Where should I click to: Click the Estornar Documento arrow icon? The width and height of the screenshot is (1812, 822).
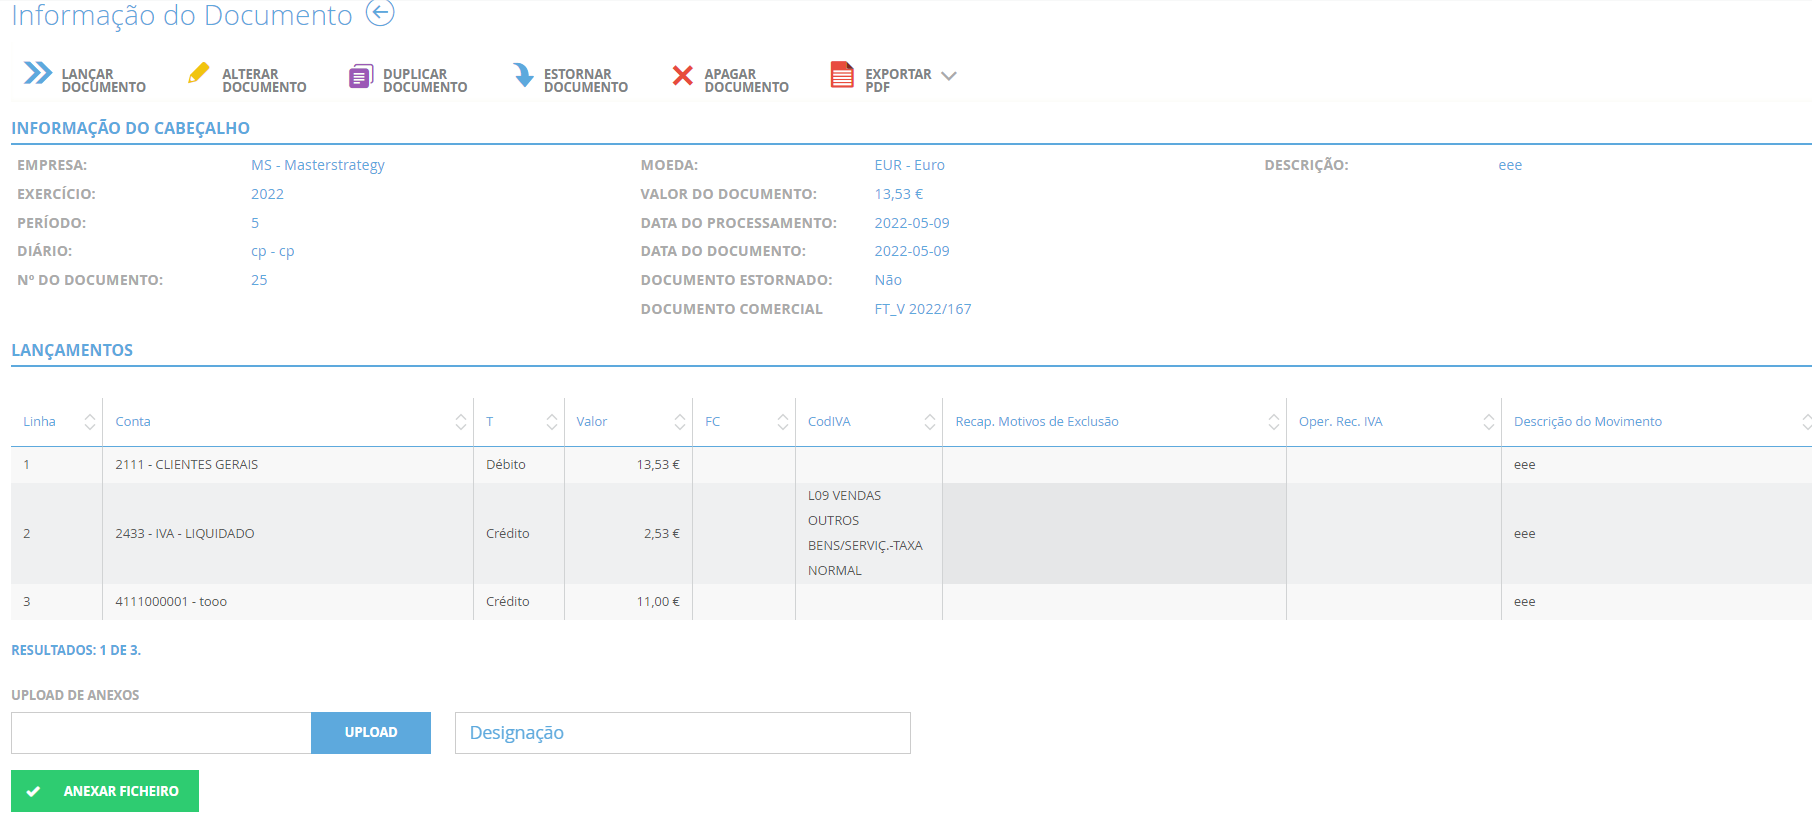523,75
